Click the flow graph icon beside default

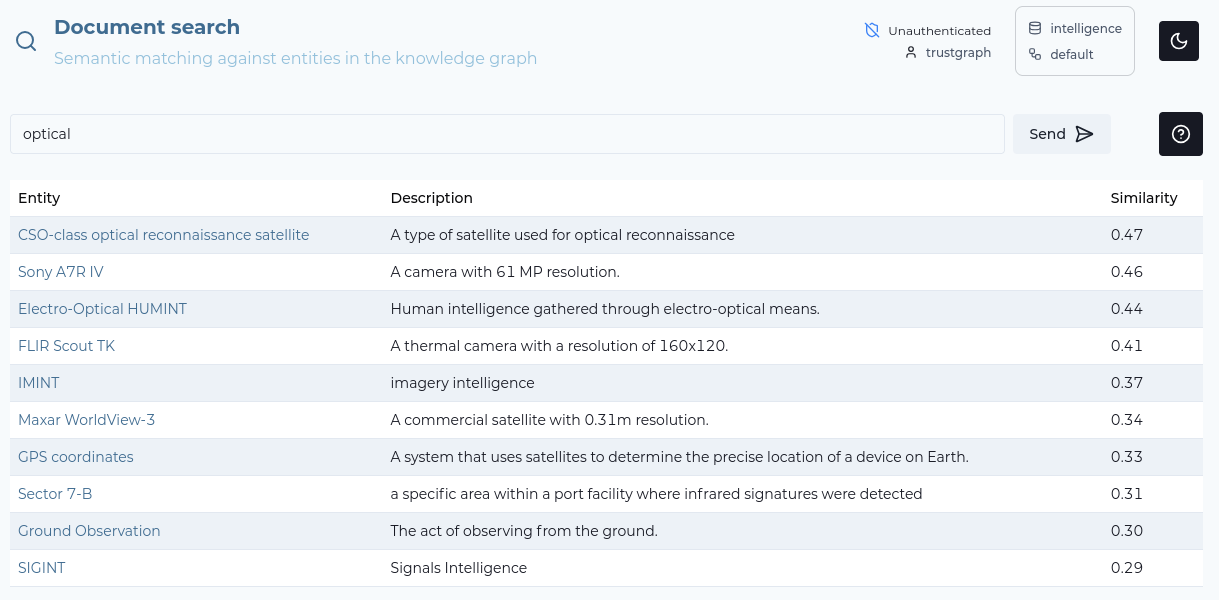(x=1033, y=54)
